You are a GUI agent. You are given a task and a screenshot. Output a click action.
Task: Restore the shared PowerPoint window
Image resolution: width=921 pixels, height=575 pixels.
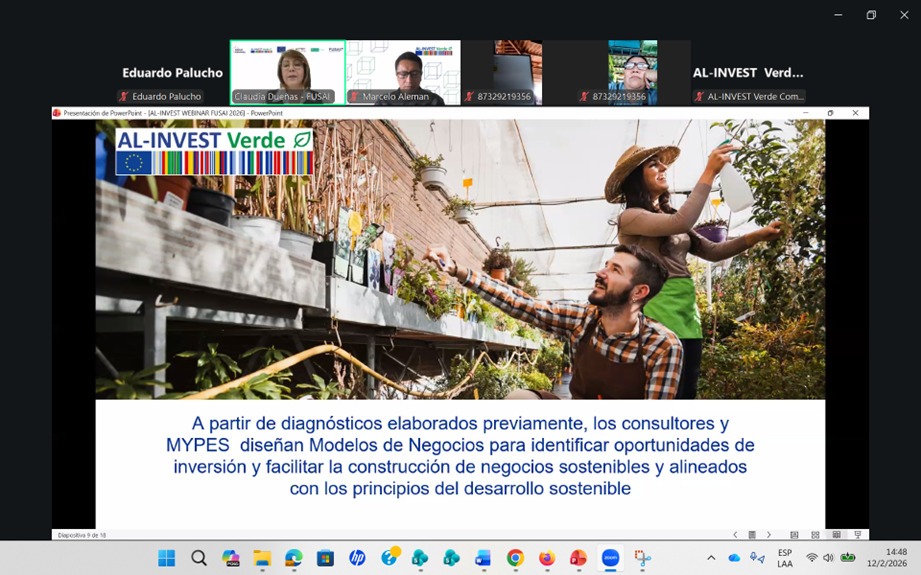click(x=831, y=113)
